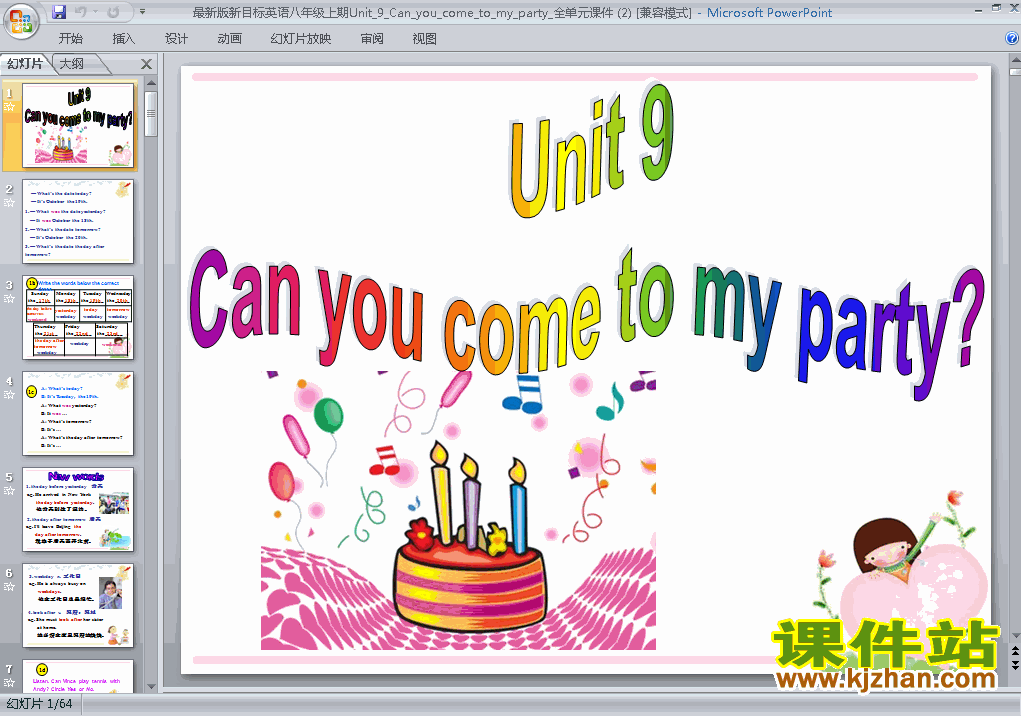The width and height of the screenshot is (1021, 716).
Task: Undo the last action in Quick Access toolbar
Action: click(x=81, y=12)
